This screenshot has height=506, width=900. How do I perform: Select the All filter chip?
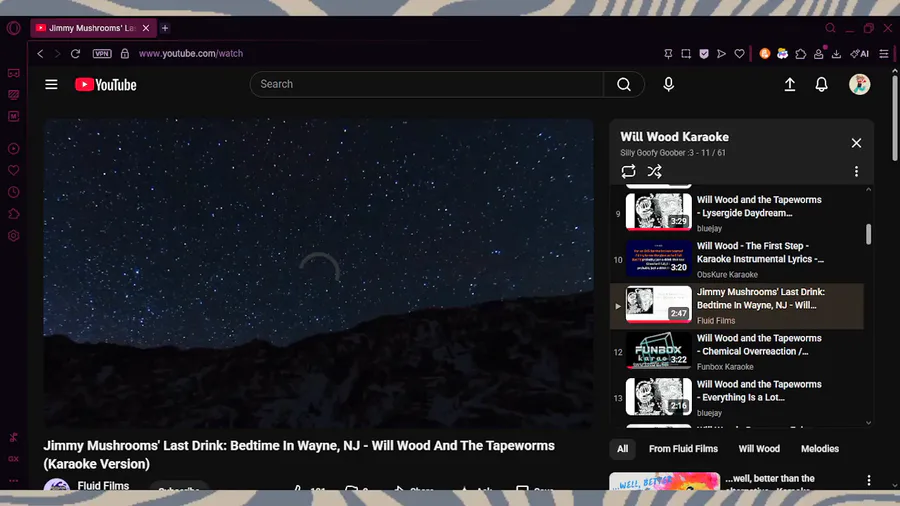(x=622, y=449)
